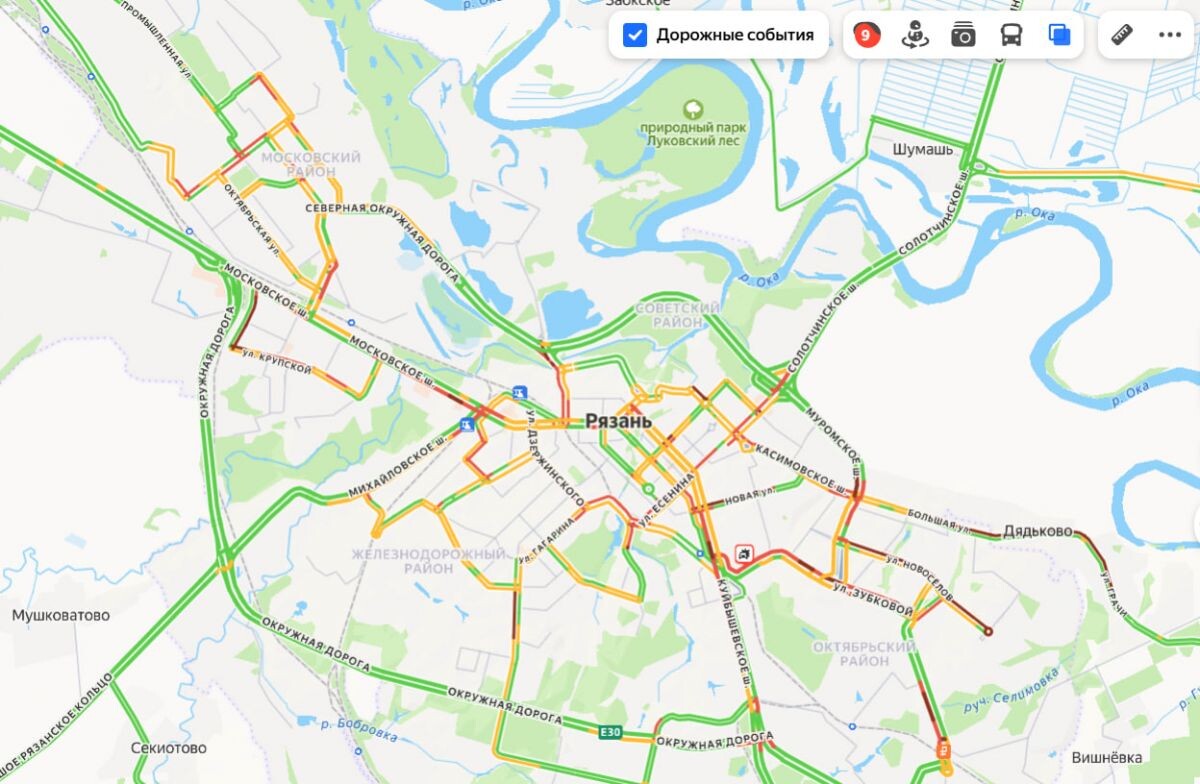Uncheck the Дорожные события checkbox
The height and width of the screenshot is (784, 1200).
click(x=634, y=35)
